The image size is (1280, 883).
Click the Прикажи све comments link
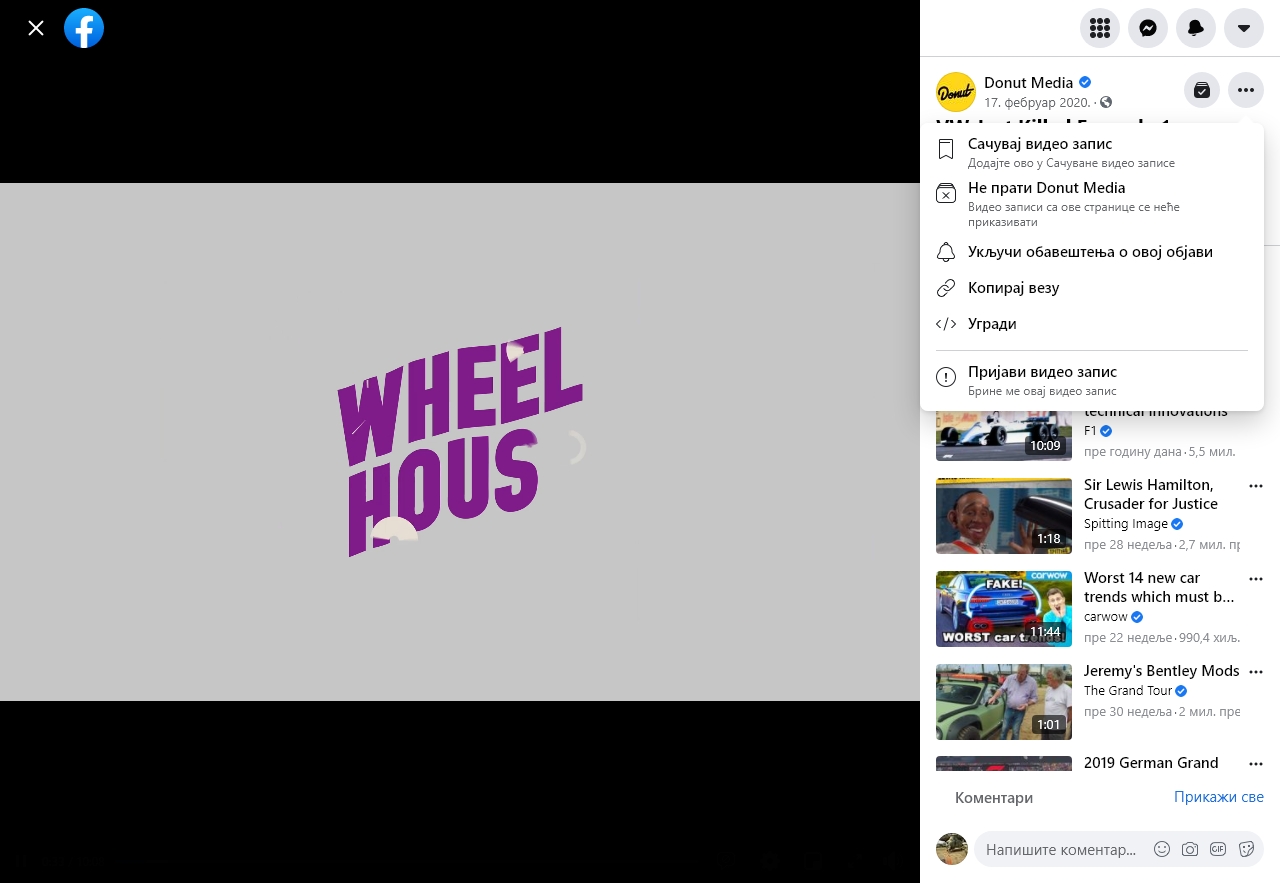click(x=1219, y=797)
